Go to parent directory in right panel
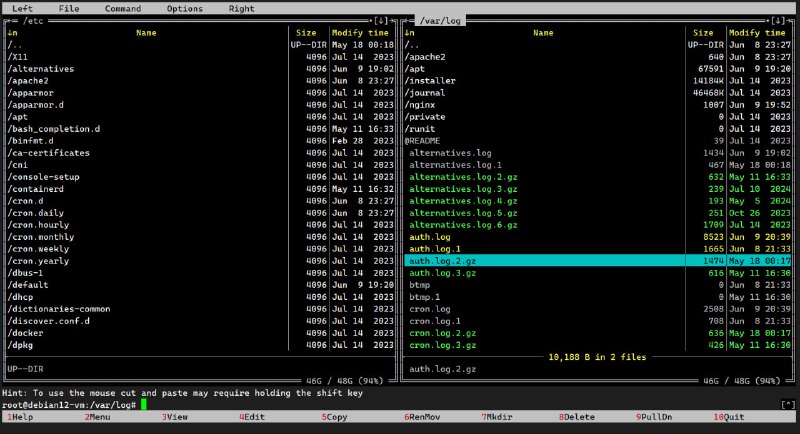The height and width of the screenshot is (434, 800). click(544, 45)
